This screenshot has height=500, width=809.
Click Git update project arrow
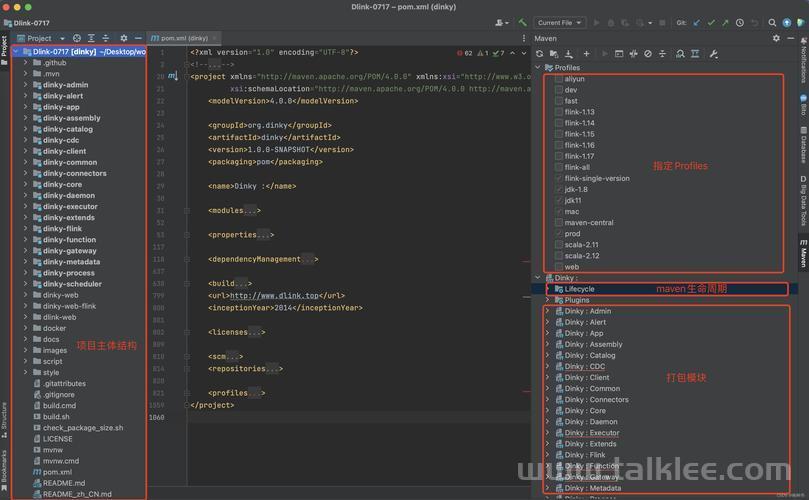[697, 23]
